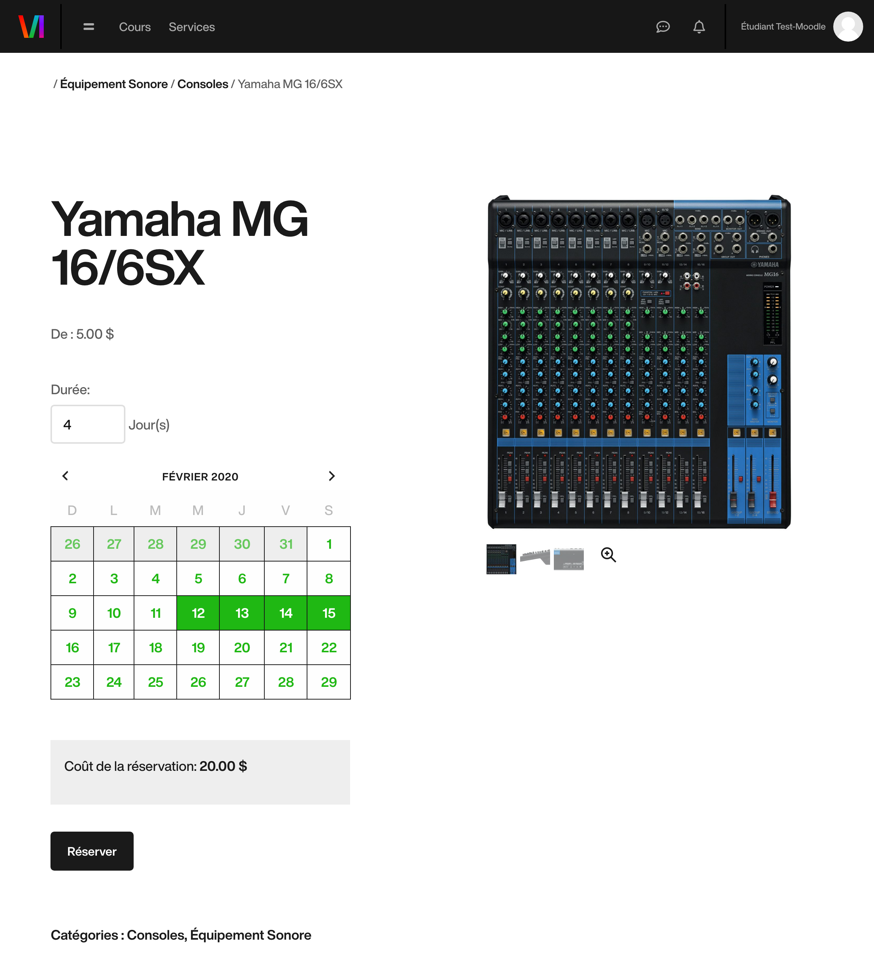Select the second product thumbnail
Viewport: 874px width, 975px height.
pos(535,558)
